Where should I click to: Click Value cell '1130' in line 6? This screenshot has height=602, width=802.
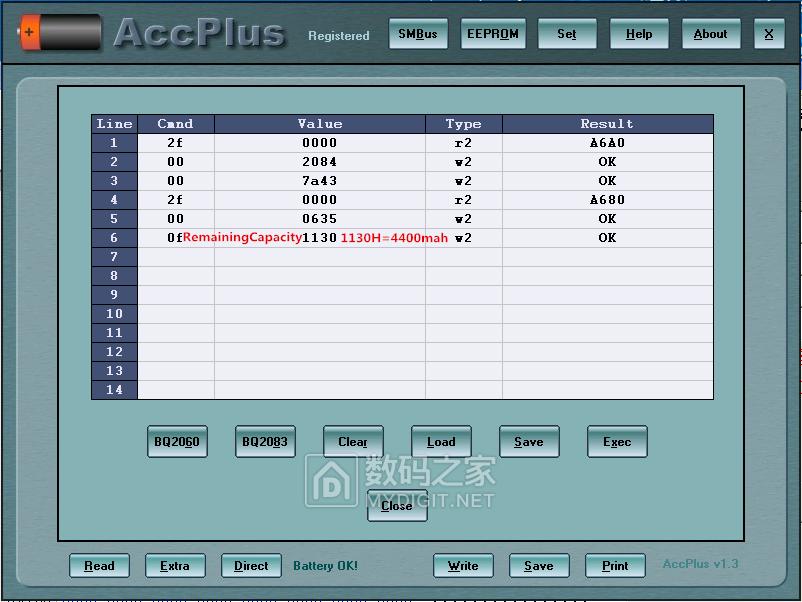(x=320, y=238)
